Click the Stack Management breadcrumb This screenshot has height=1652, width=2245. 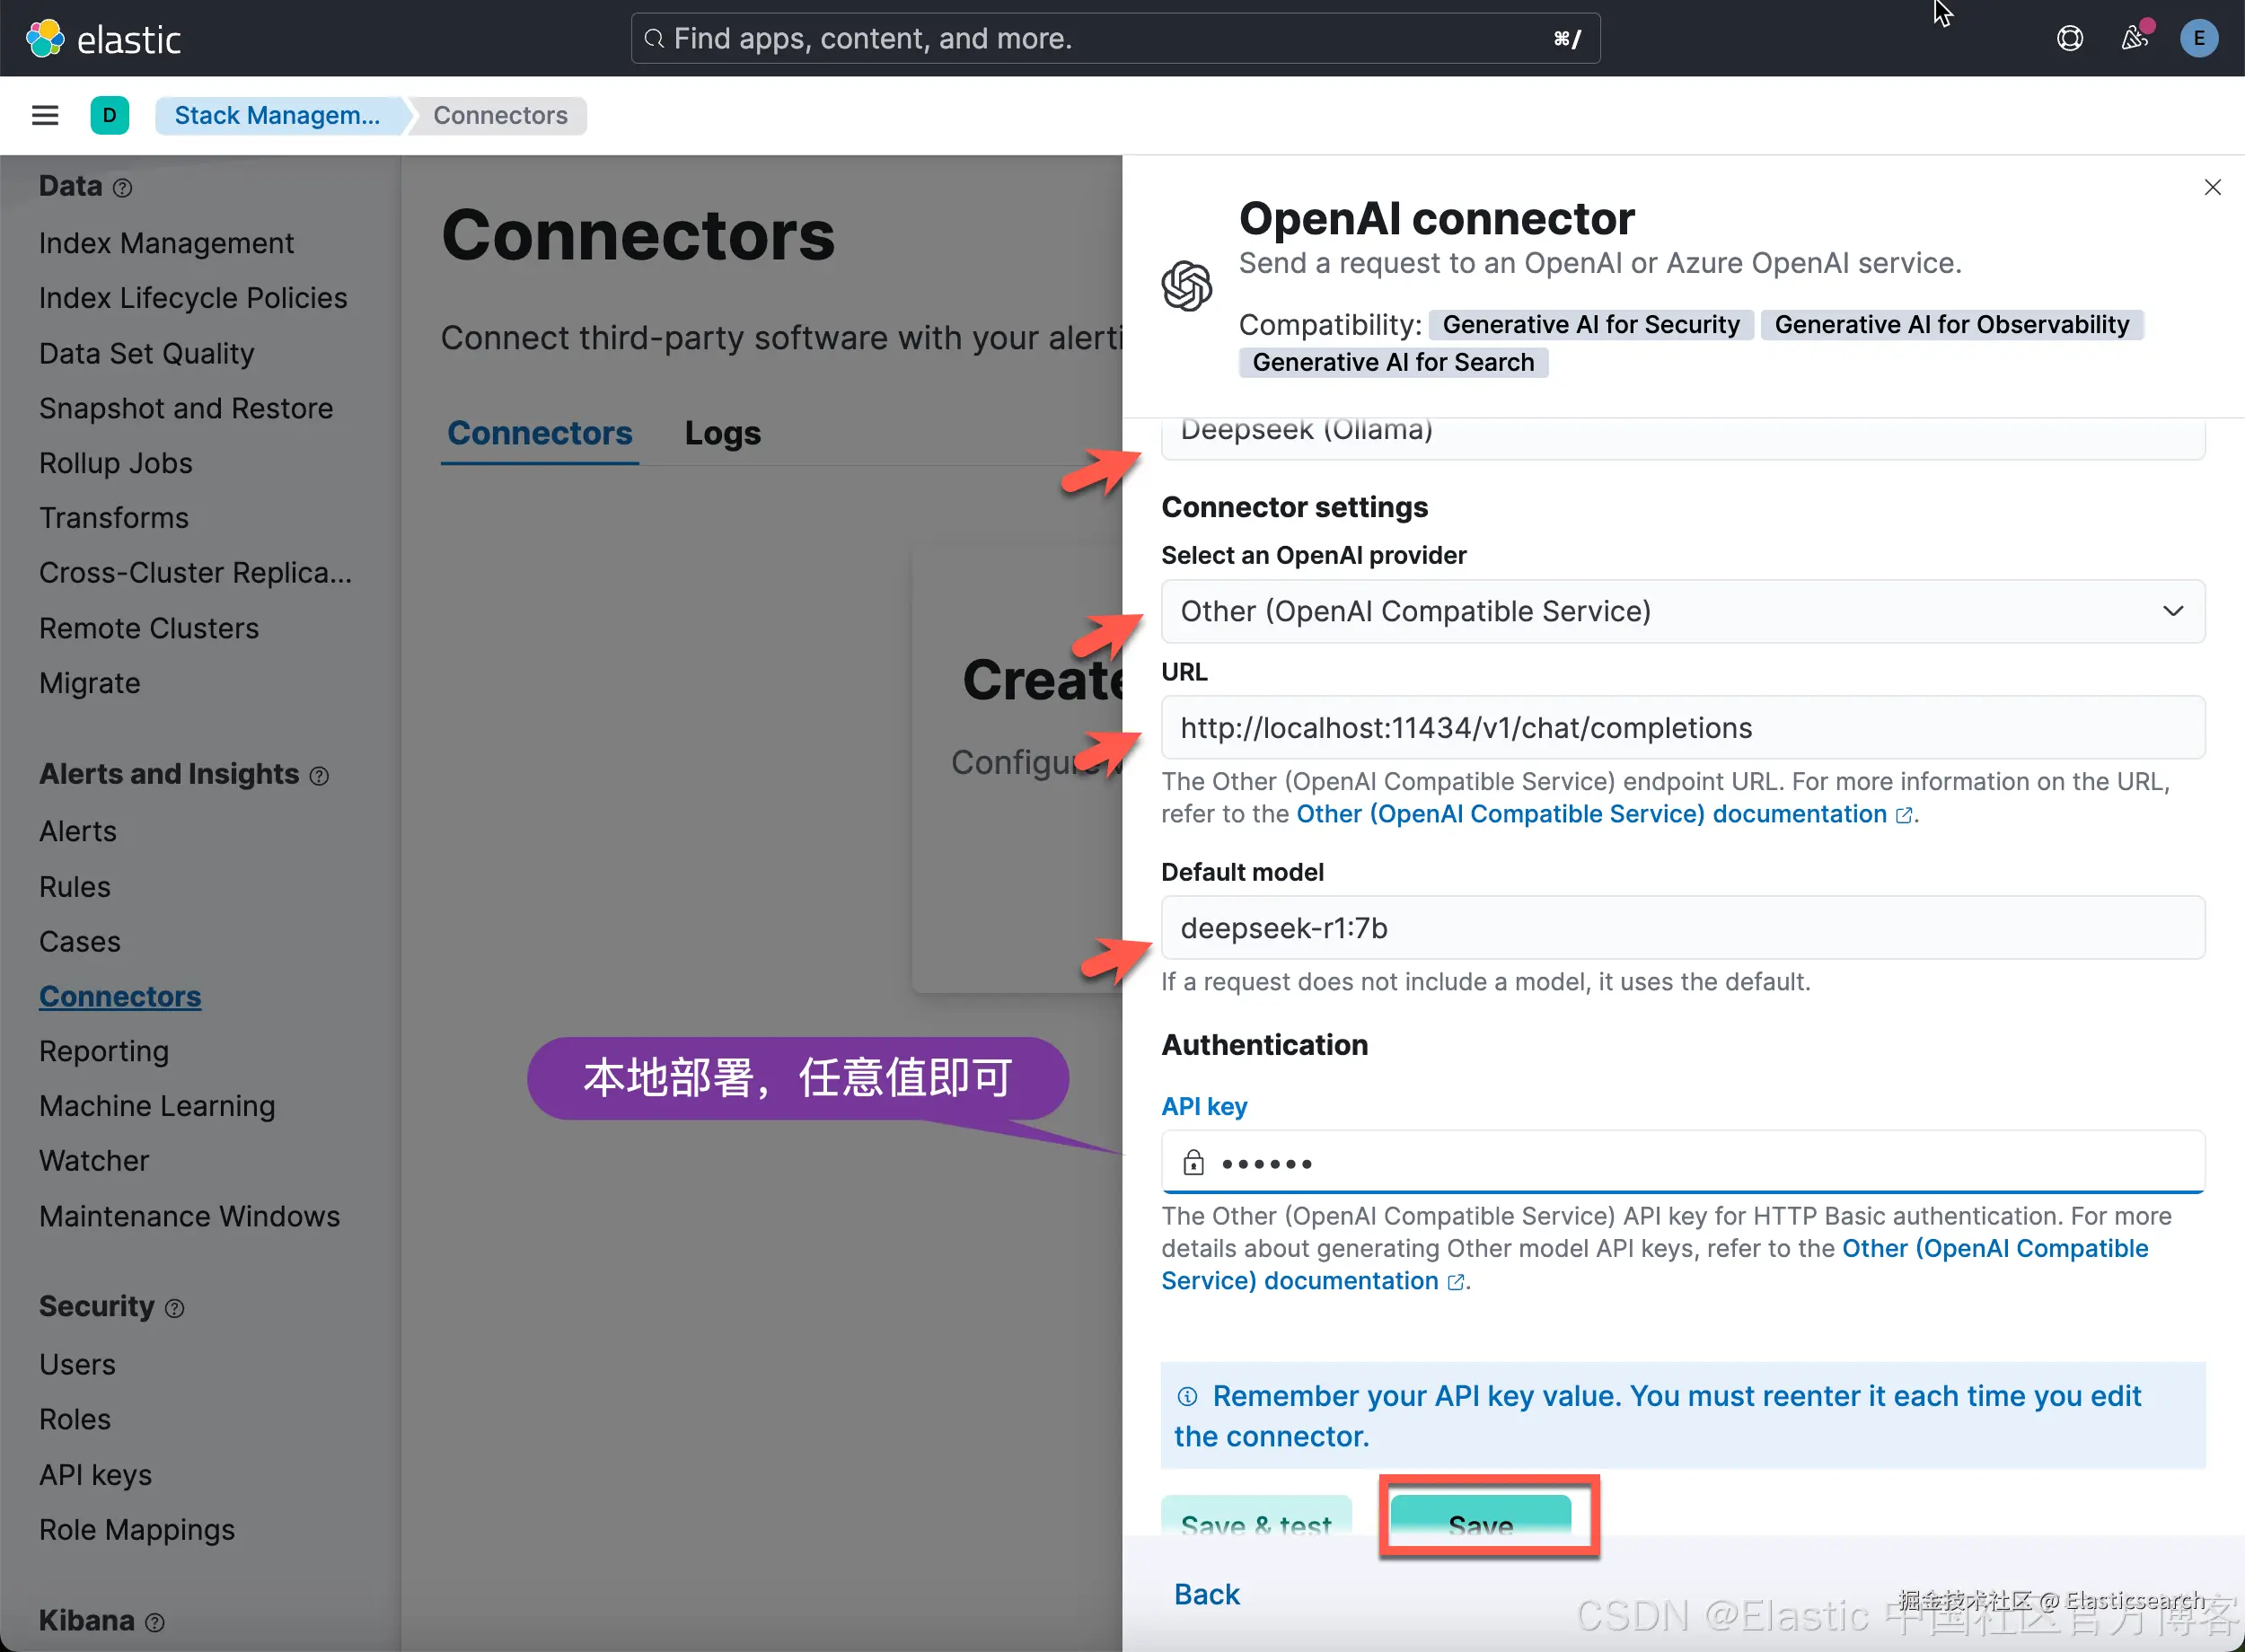pyautogui.click(x=277, y=115)
